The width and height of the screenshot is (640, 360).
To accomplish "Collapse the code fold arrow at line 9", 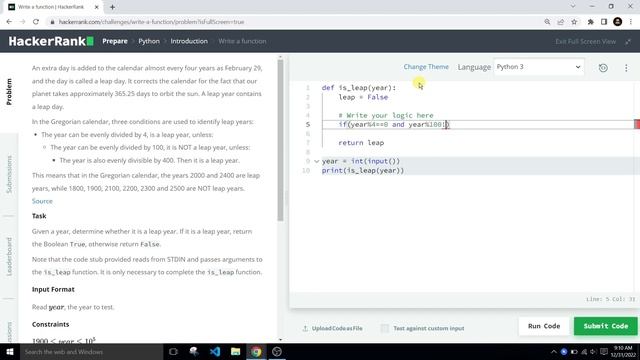I will pos(316,161).
